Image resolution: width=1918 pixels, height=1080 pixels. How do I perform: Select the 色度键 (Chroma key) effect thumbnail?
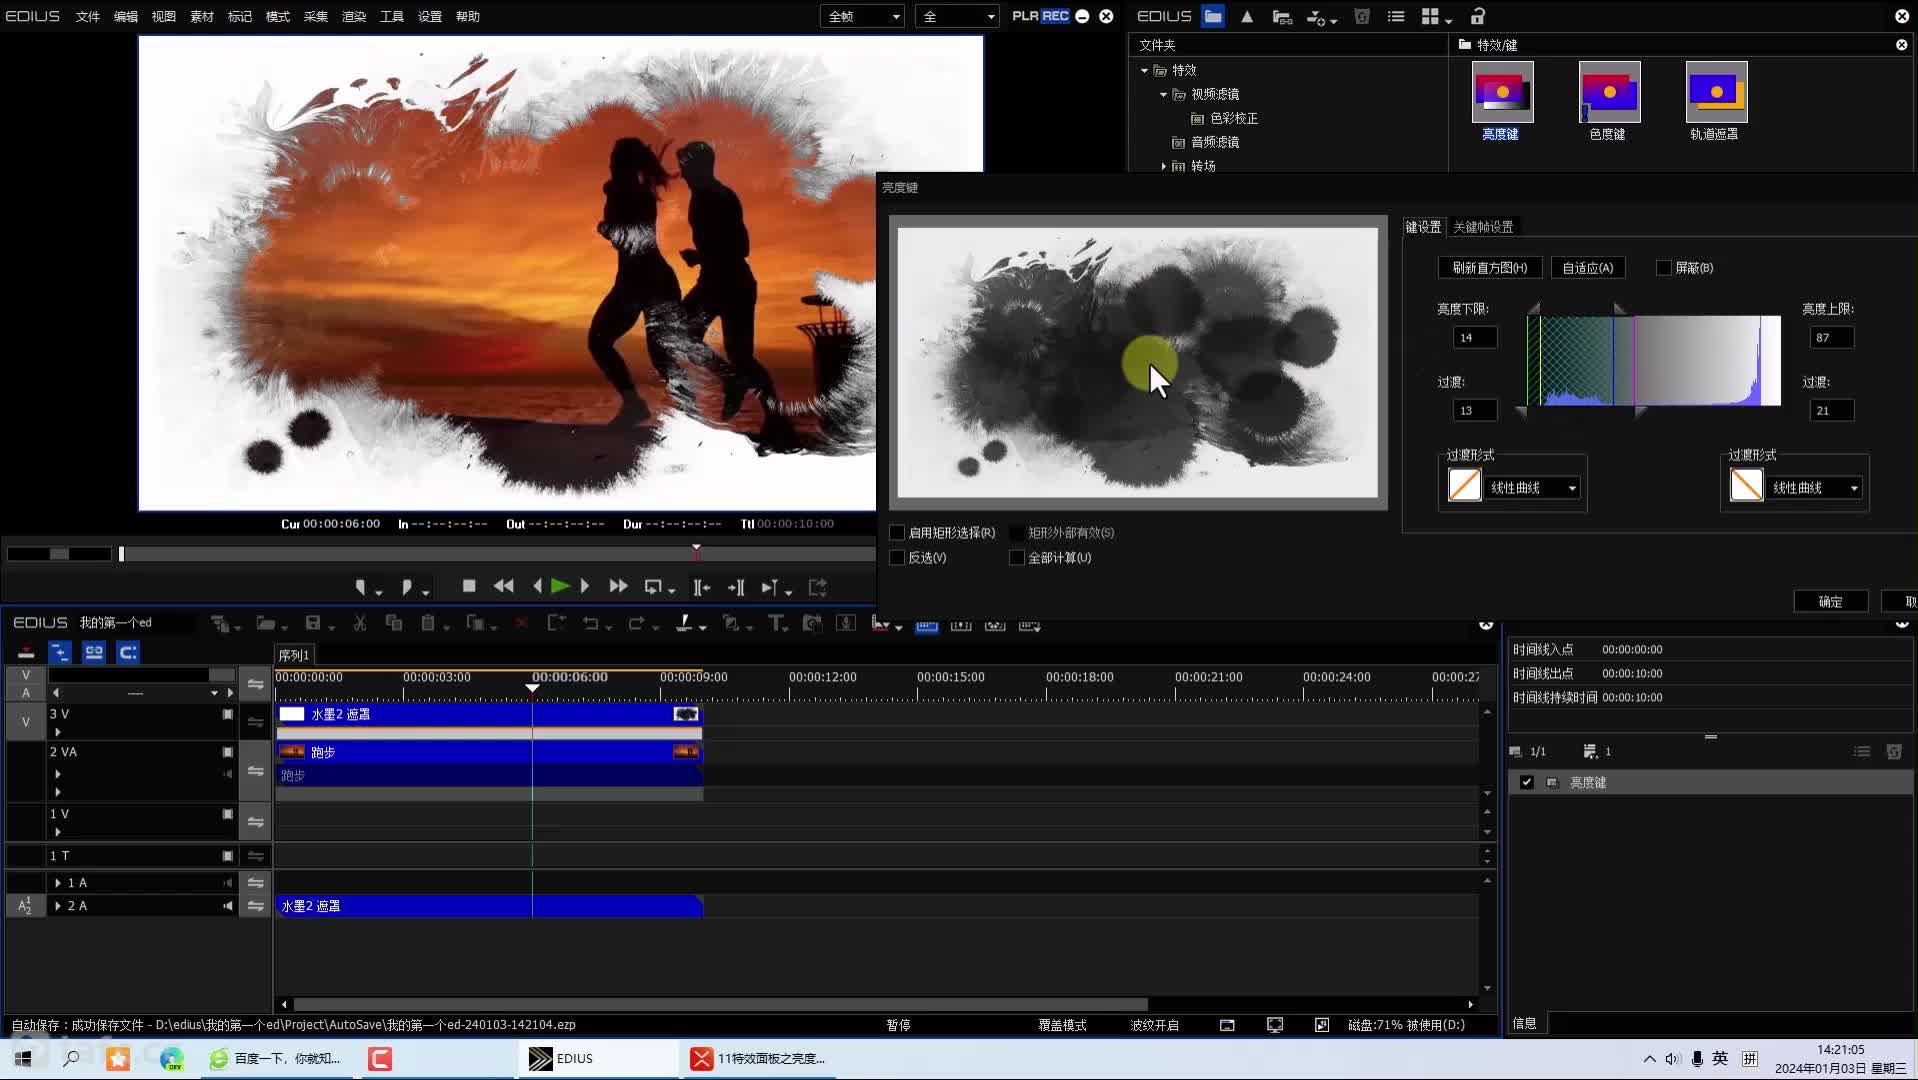pyautogui.click(x=1608, y=92)
